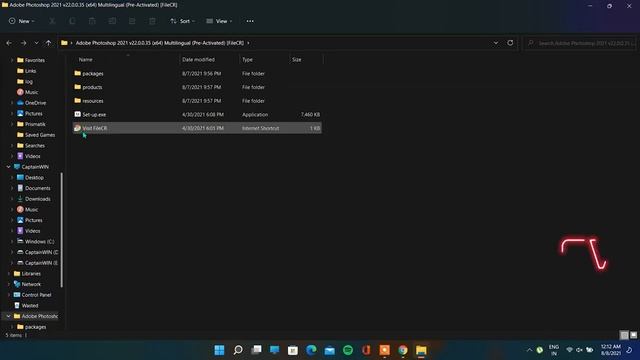Go forward with the Forward arrow

tap(23, 43)
